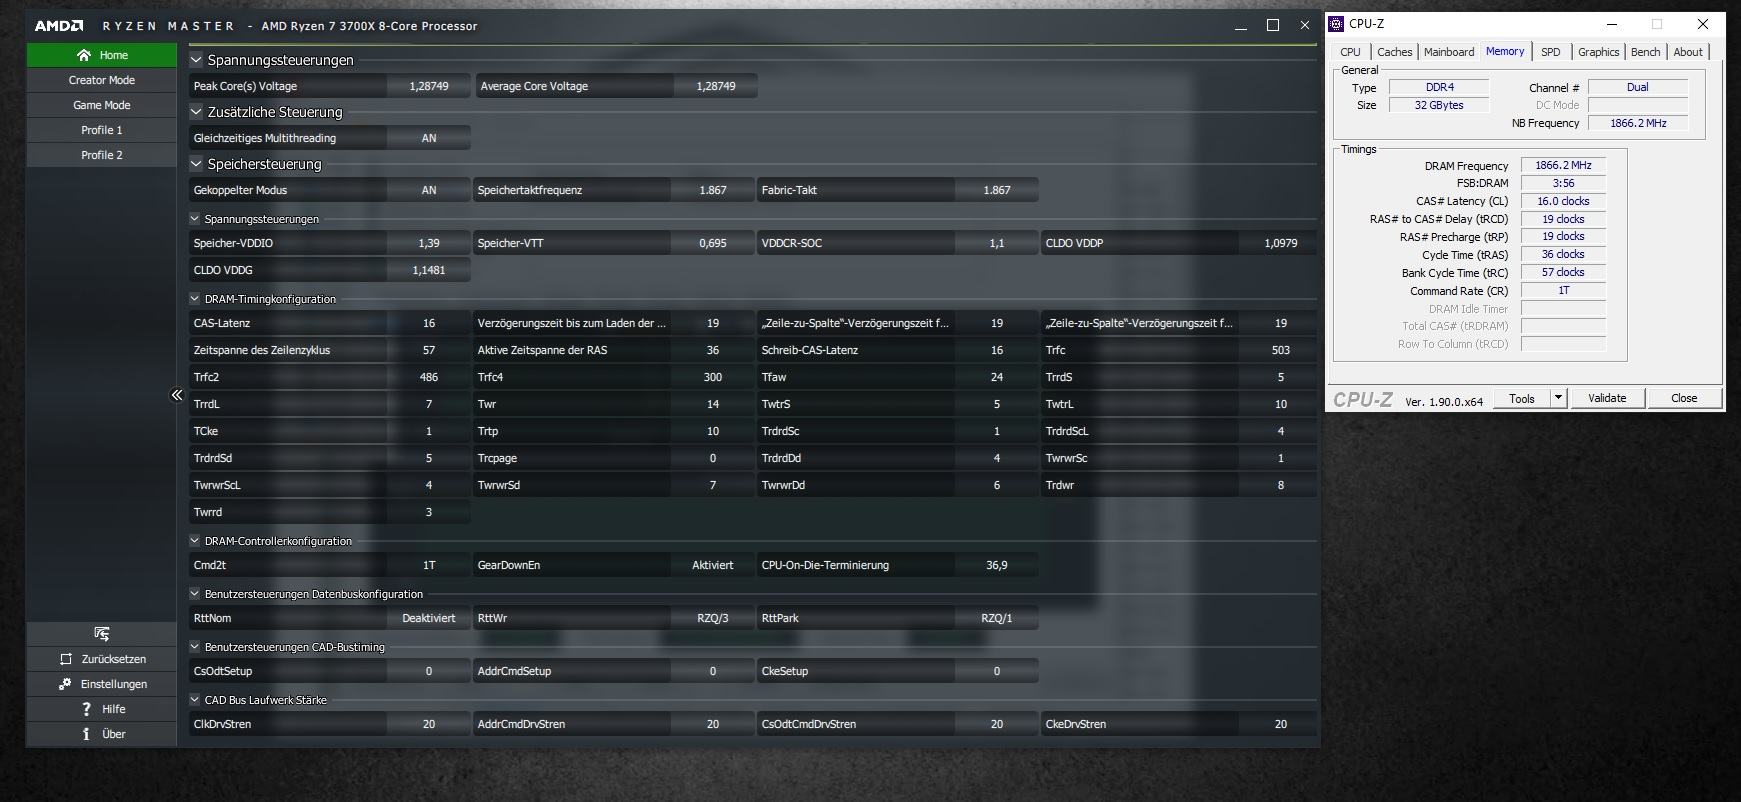
Task: Click the AMD logo in Ryzen Master title bar
Action: tap(59, 26)
